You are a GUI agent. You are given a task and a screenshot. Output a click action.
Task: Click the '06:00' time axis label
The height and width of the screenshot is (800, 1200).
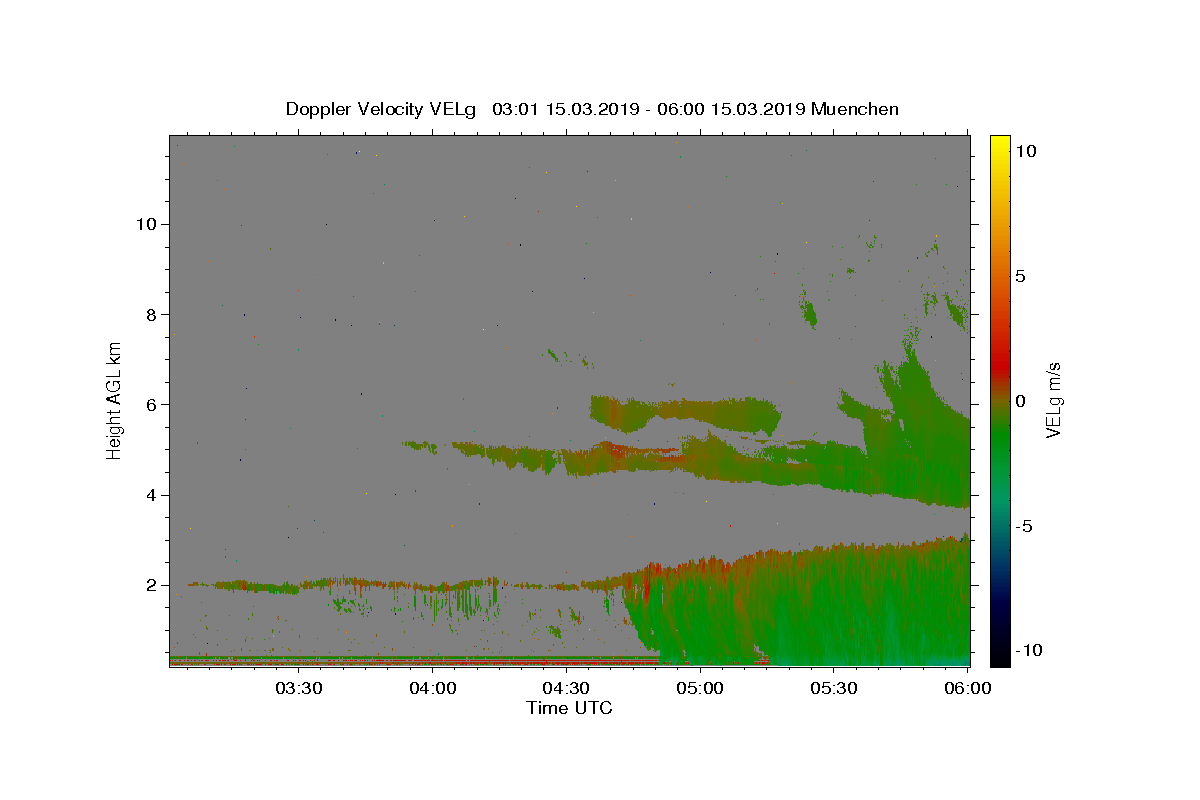[x=967, y=688]
